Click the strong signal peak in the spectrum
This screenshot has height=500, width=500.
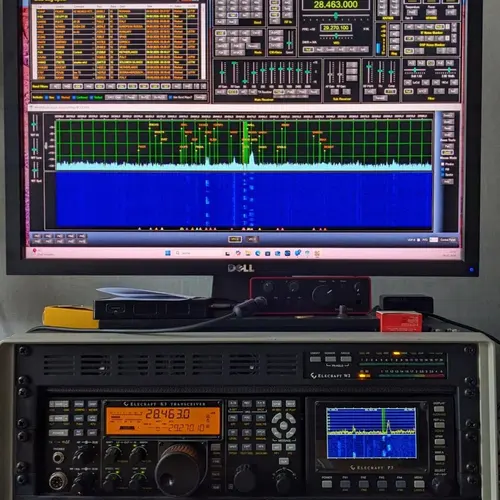coord(252,157)
